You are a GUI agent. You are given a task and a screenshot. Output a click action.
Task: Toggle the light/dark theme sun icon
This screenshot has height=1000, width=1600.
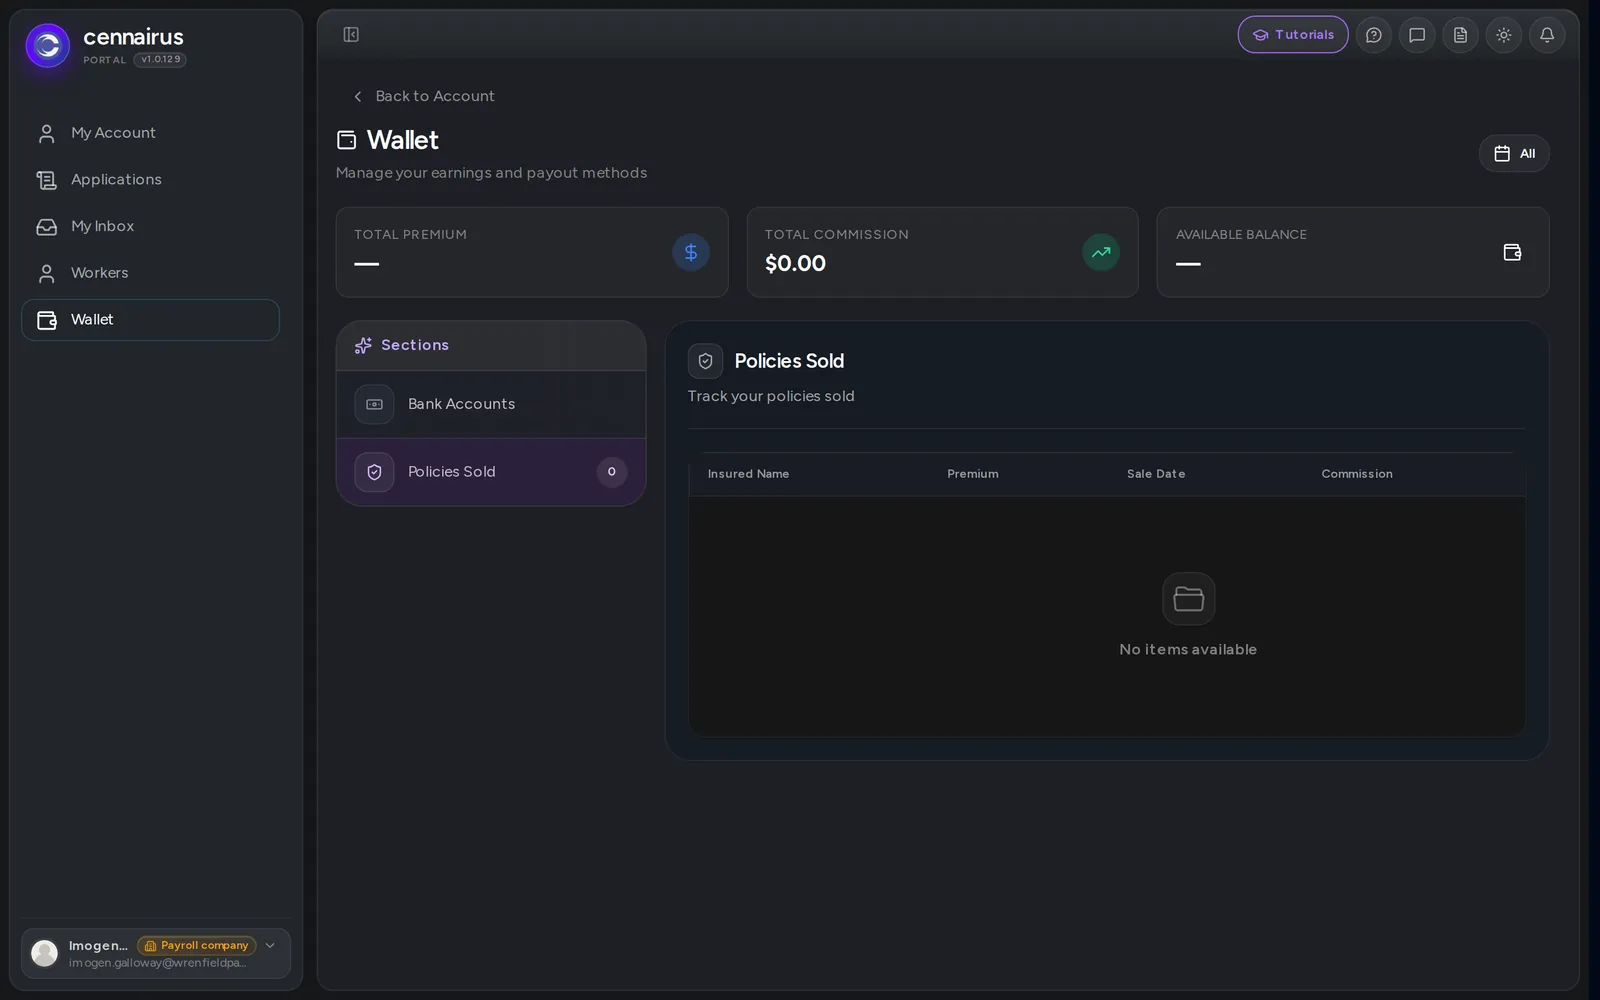(x=1504, y=35)
